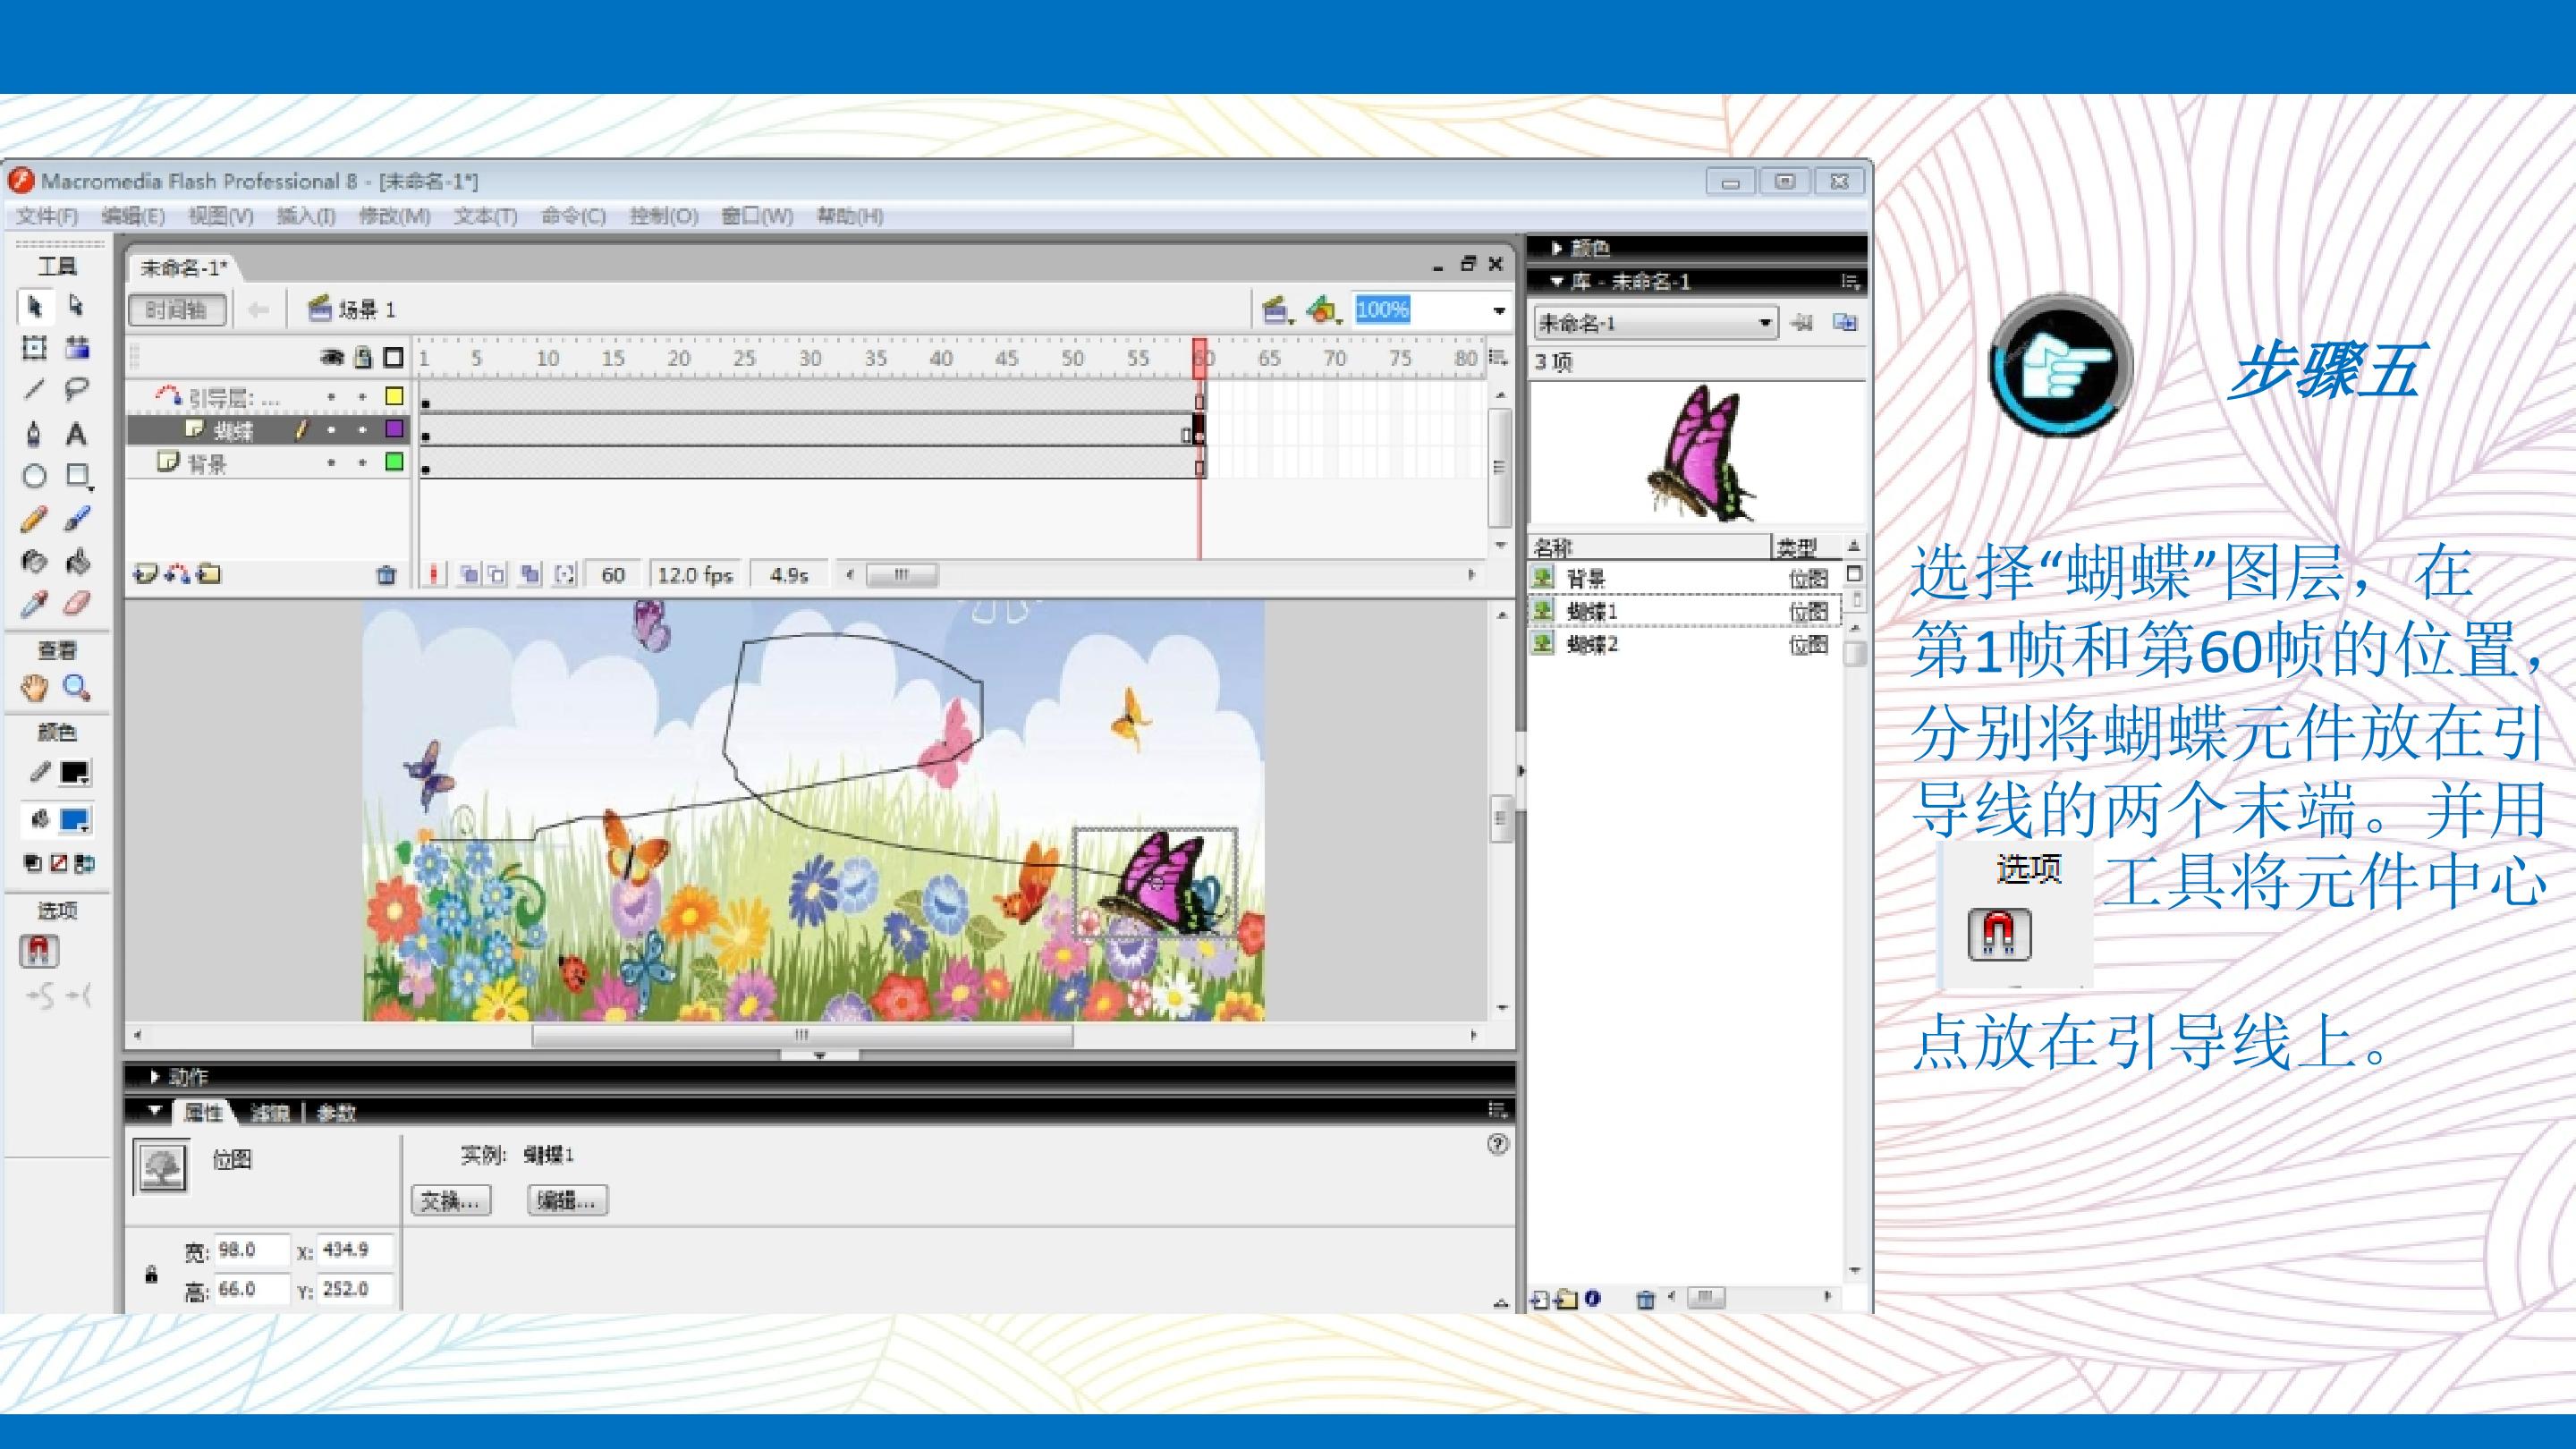Open the 修改(M) menu

point(394,216)
